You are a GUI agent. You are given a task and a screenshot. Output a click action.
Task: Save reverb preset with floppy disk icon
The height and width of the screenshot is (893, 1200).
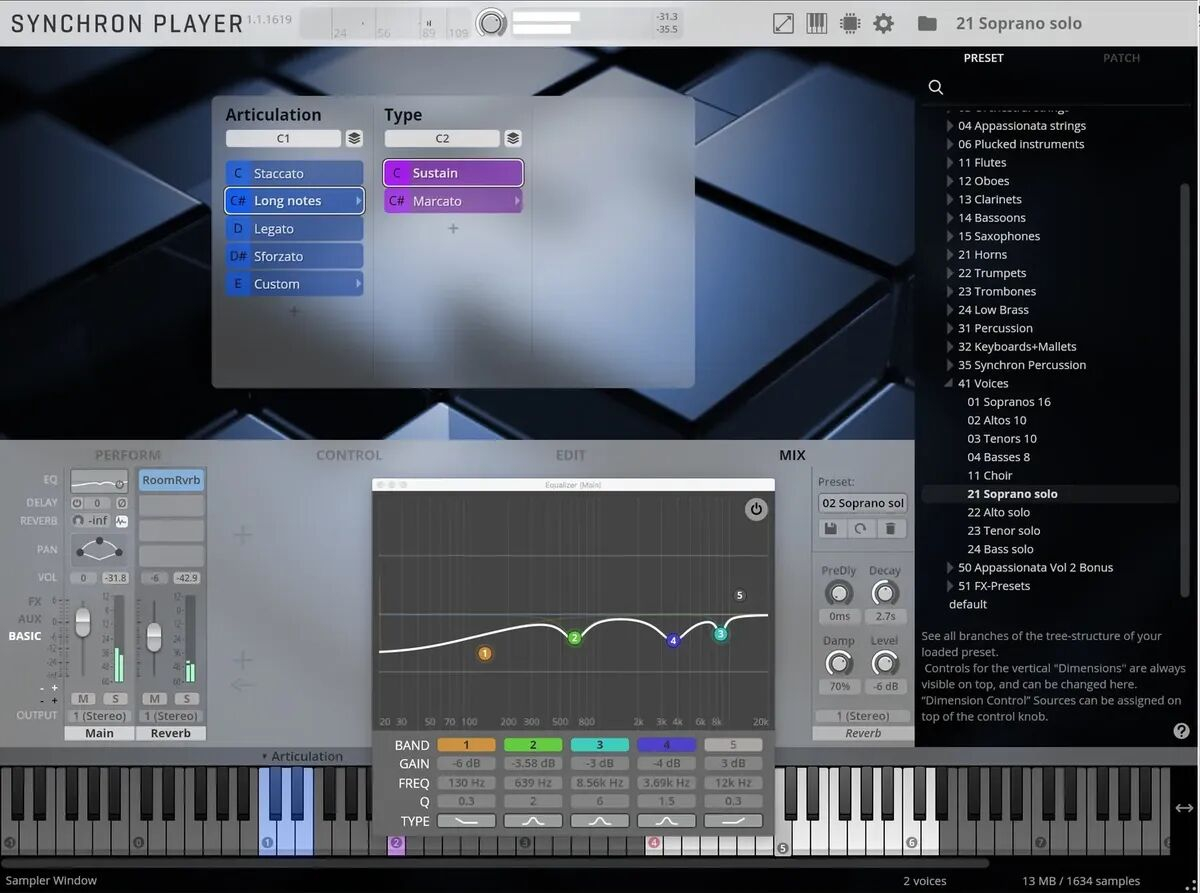coord(830,529)
